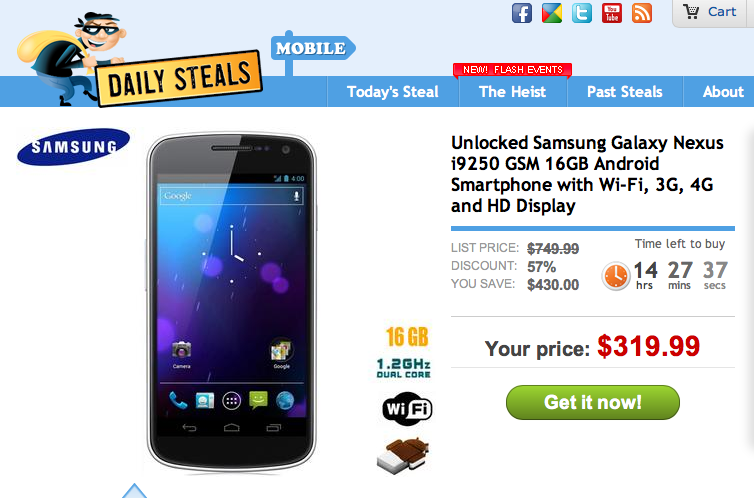
Task: Open the Facebook social icon
Action: [x=522, y=13]
